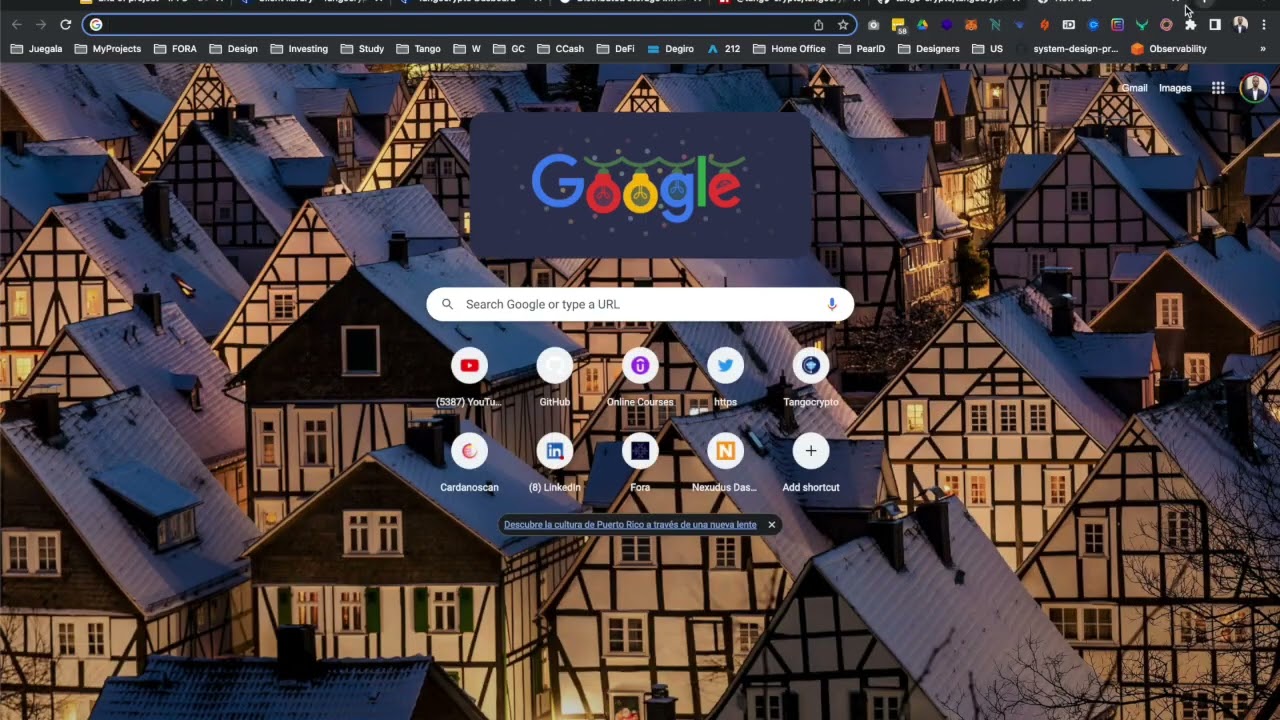Open the Tango bookmarks folder

[x=418, y=48]
